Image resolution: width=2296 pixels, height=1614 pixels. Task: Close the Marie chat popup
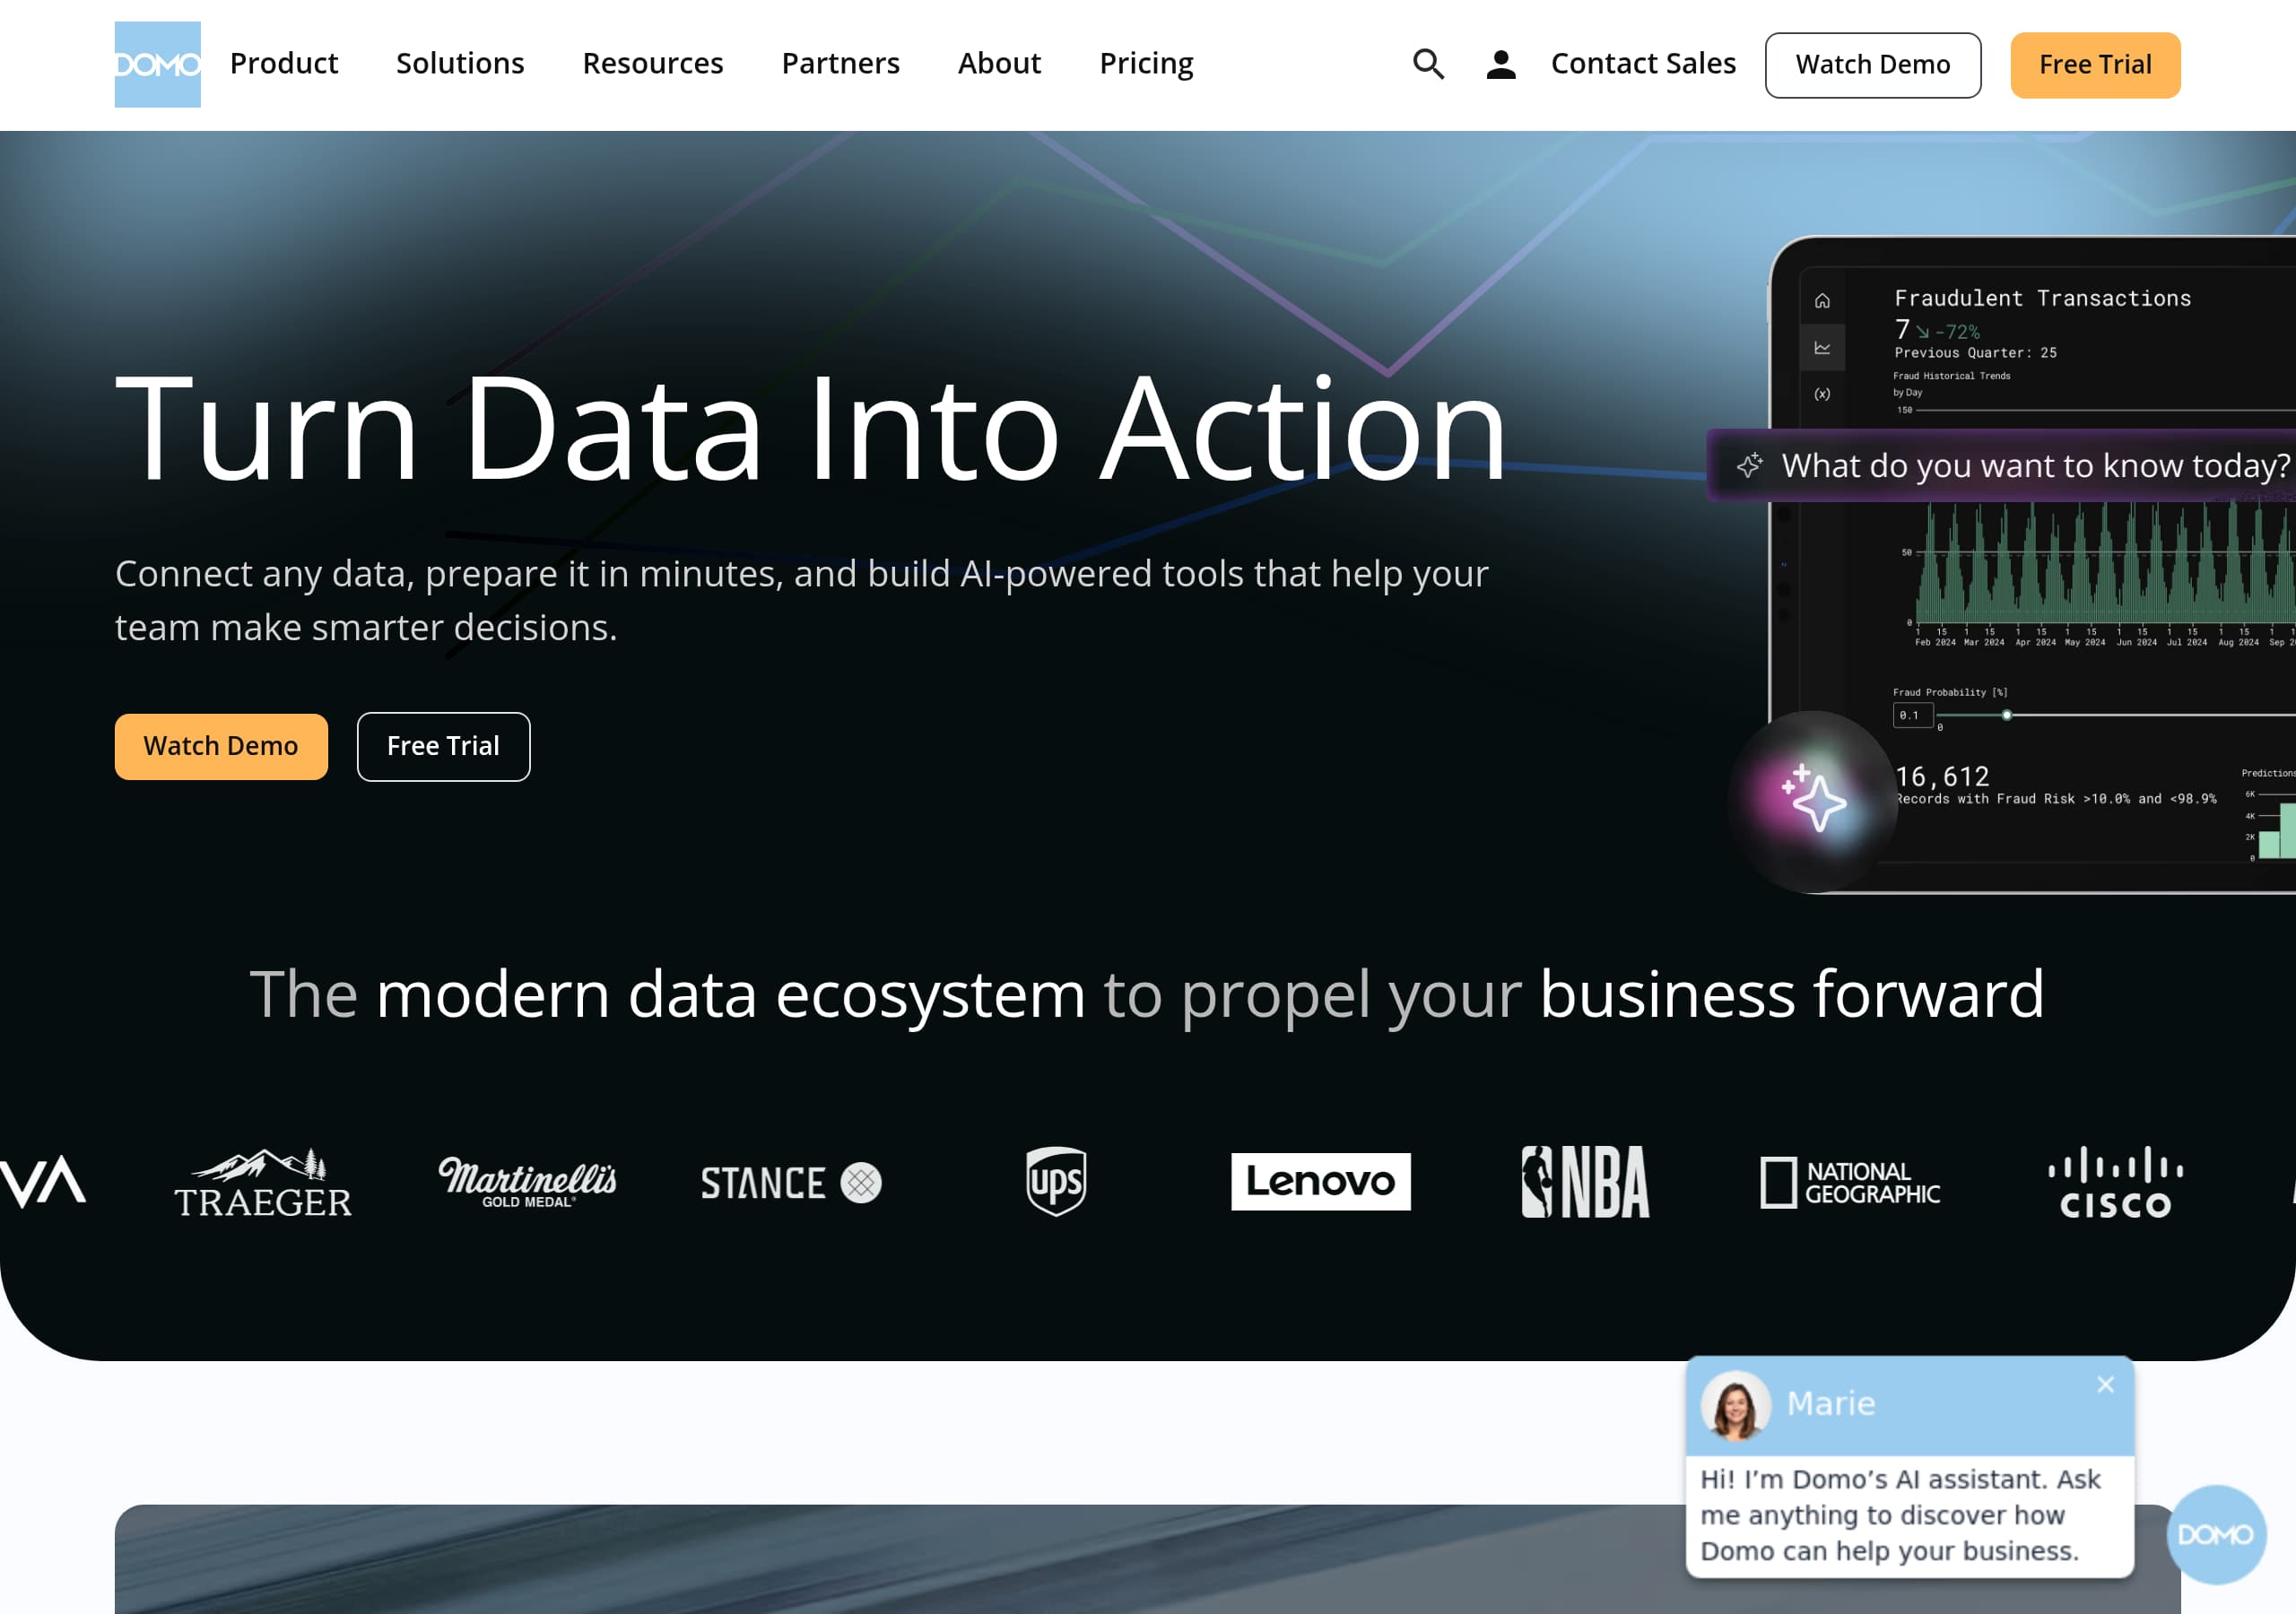pos(2105,1384)
